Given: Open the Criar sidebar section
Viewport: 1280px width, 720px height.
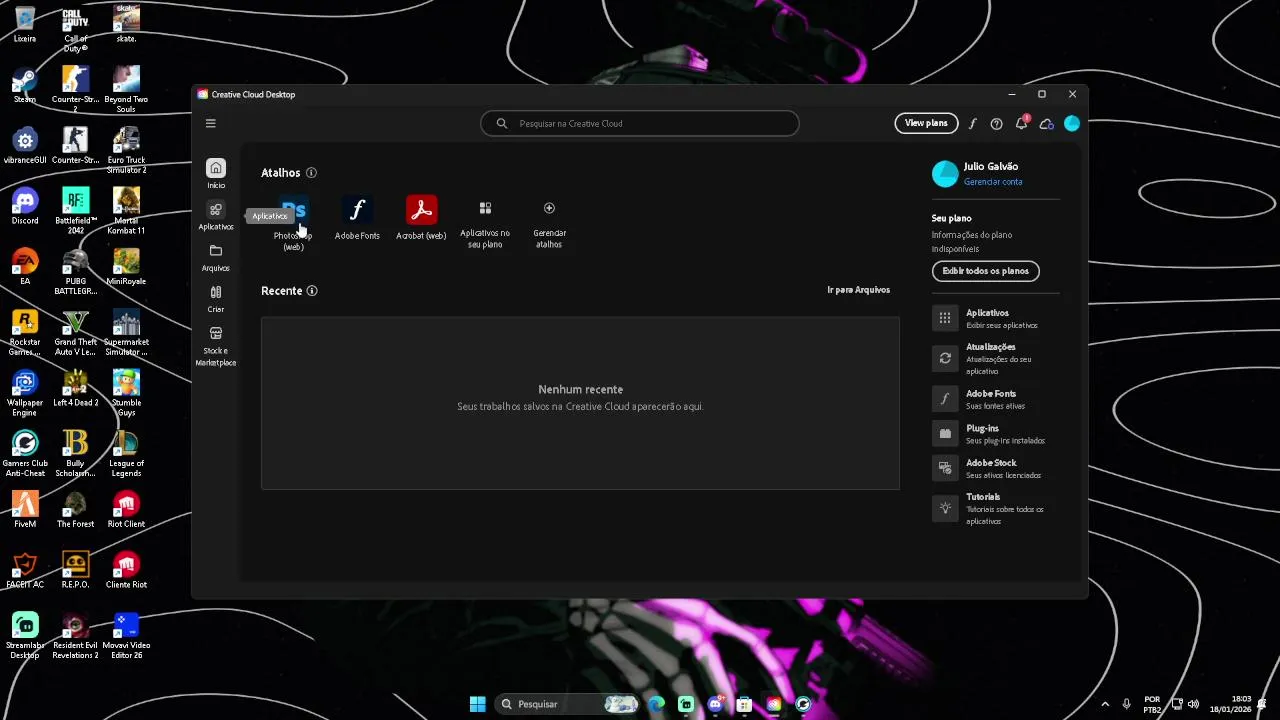Looking at the screenshot, I should coord(216,298).
